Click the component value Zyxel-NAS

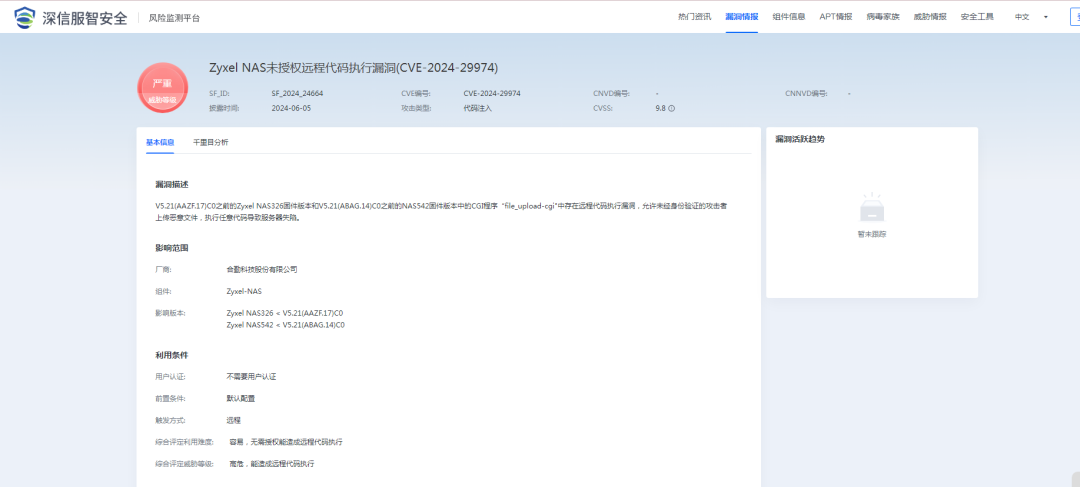tap(244, 291)
